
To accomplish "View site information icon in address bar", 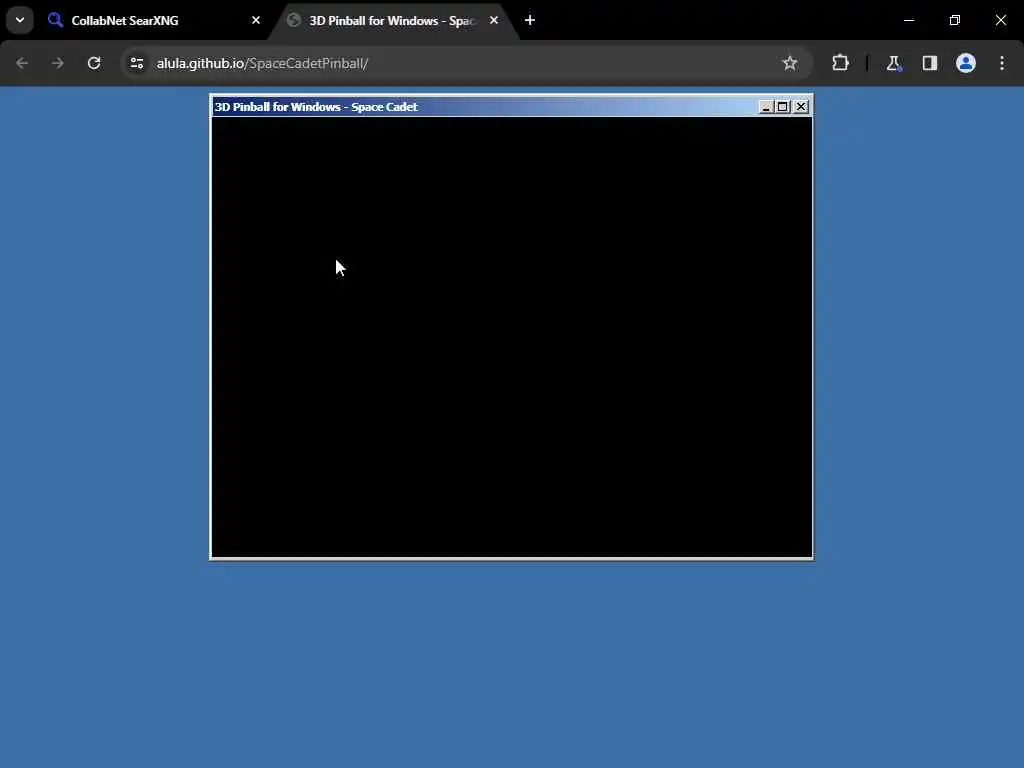I will pyautogui.click(x=136, y=63).
